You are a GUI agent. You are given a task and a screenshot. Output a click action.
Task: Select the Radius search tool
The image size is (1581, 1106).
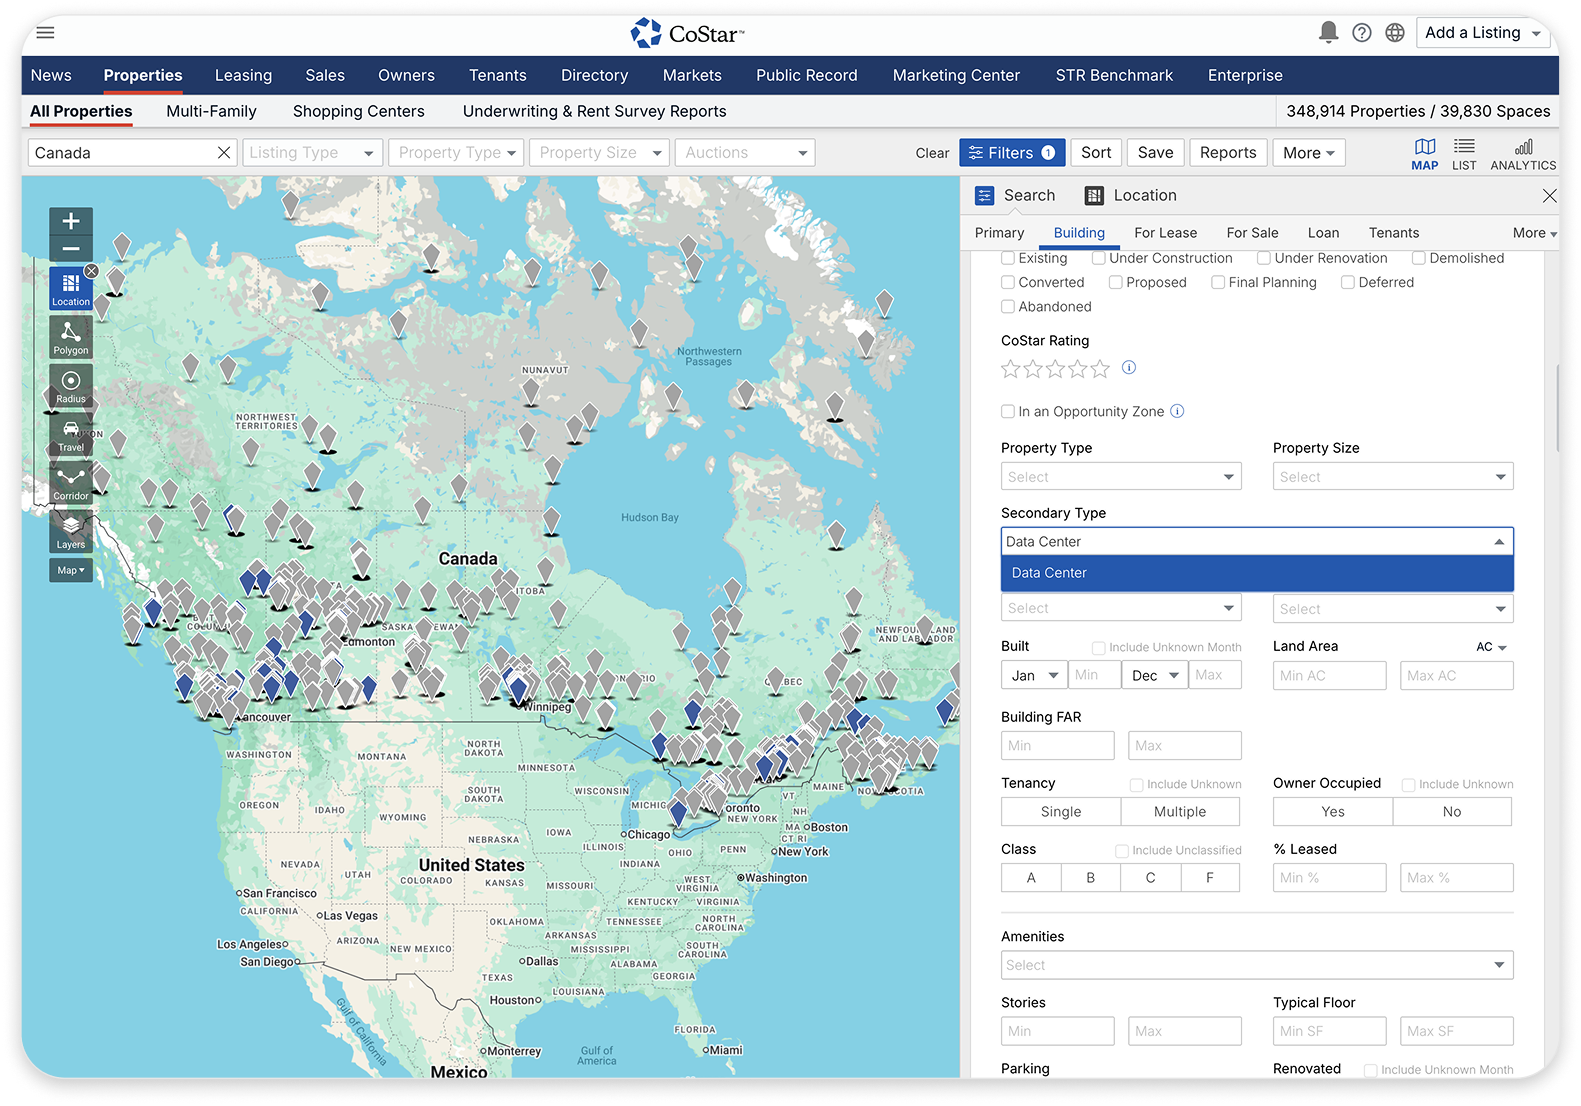71,386
